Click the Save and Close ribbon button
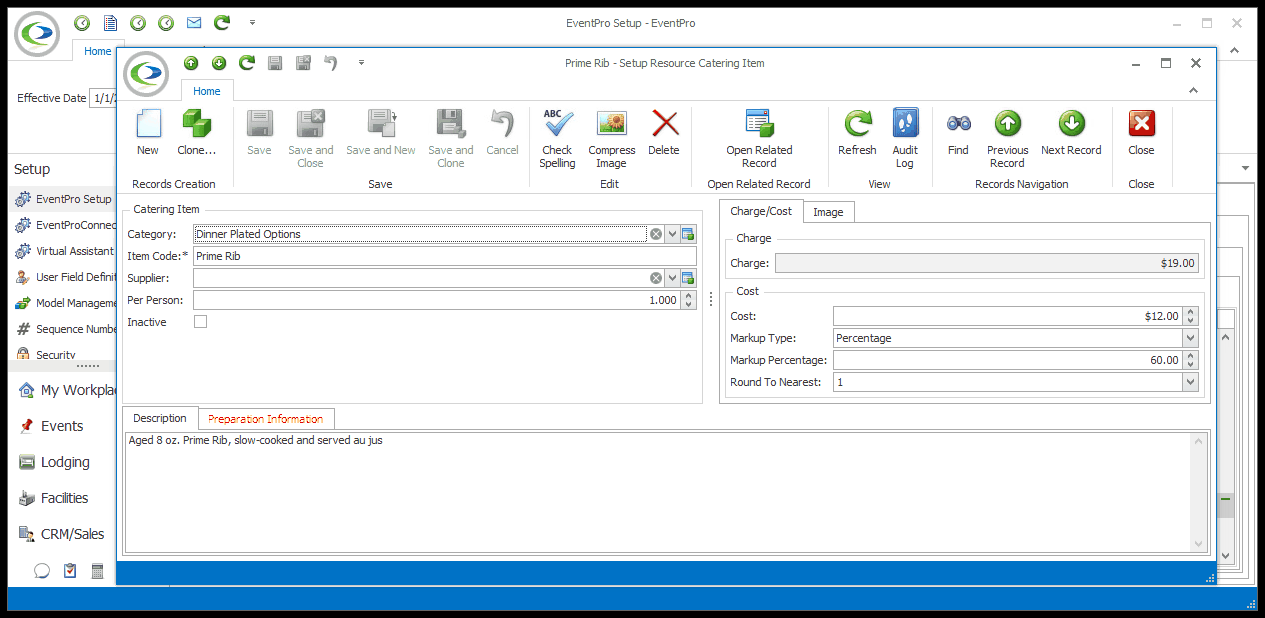 [x=310, y=138]
